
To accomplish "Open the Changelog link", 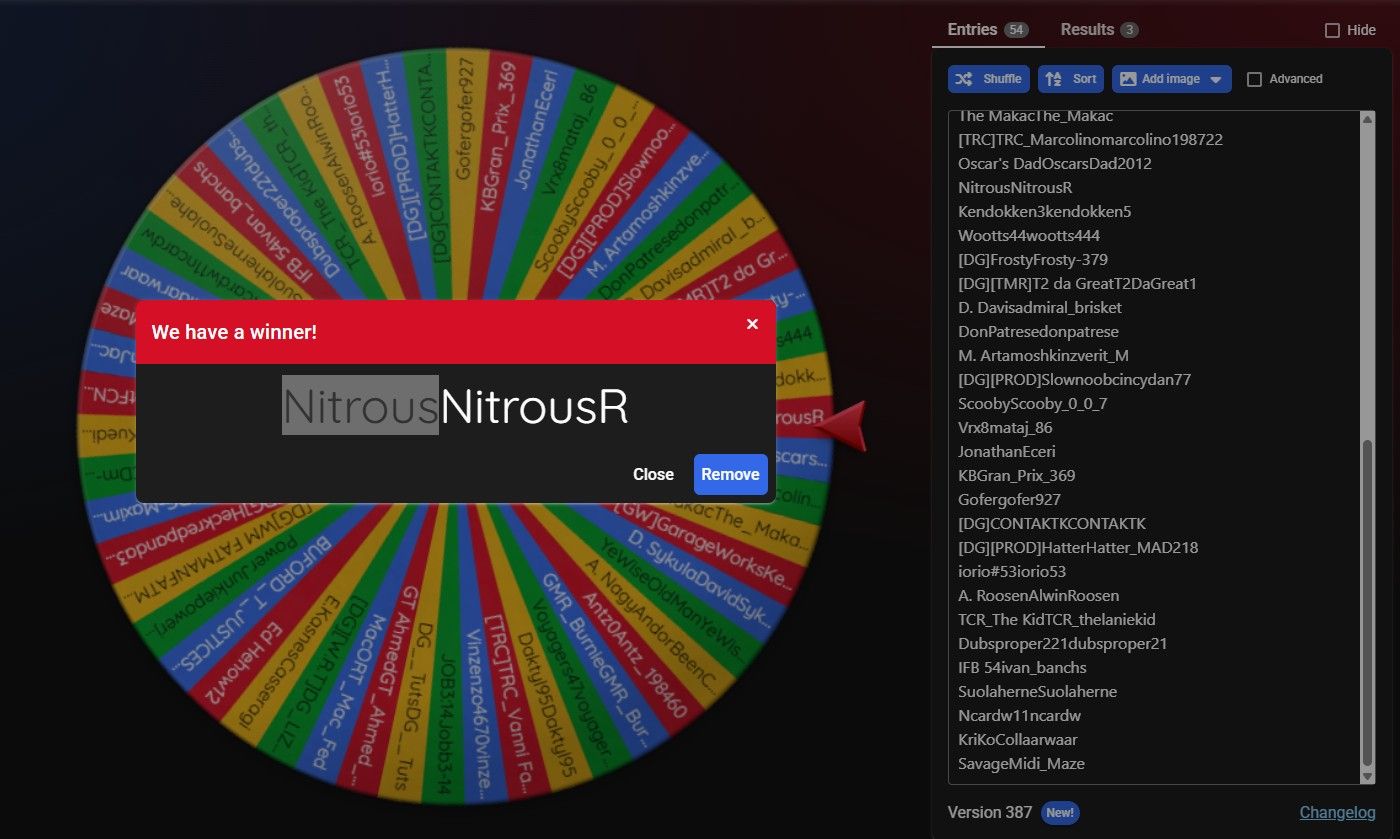I will click(1337, 812).
